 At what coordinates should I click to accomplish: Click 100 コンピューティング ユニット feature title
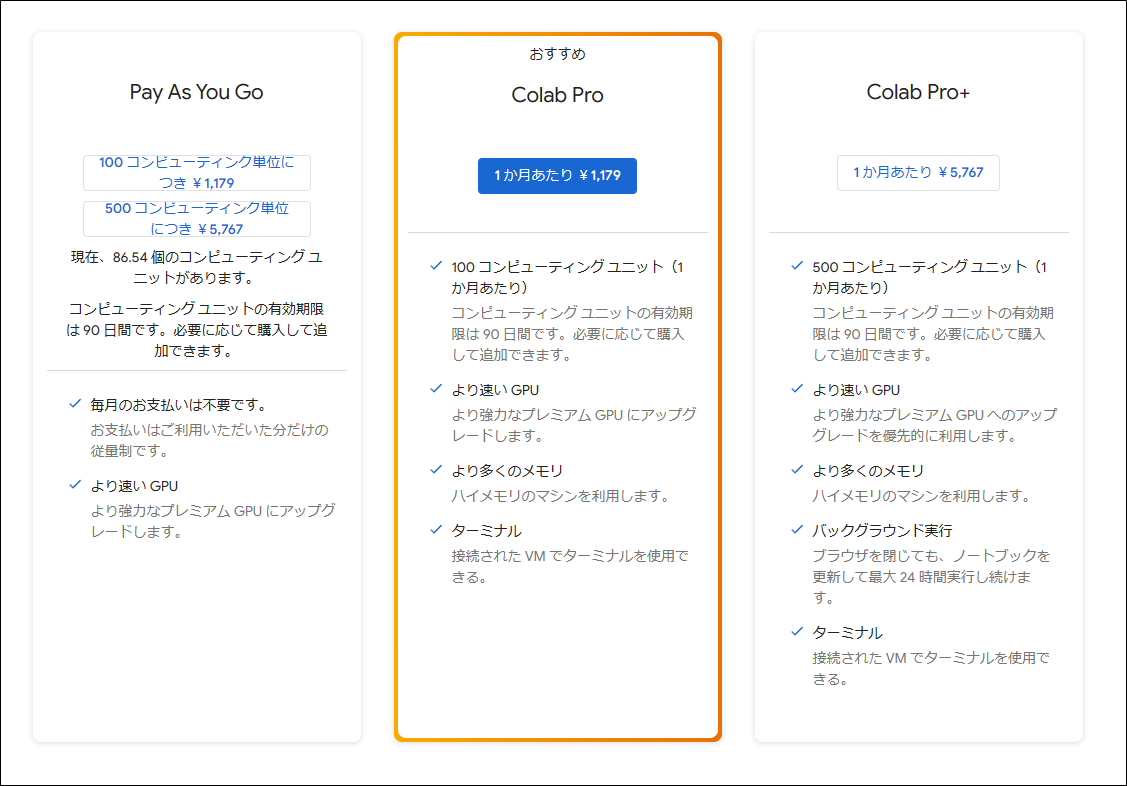pyautogui.click(x=567, y=277)
